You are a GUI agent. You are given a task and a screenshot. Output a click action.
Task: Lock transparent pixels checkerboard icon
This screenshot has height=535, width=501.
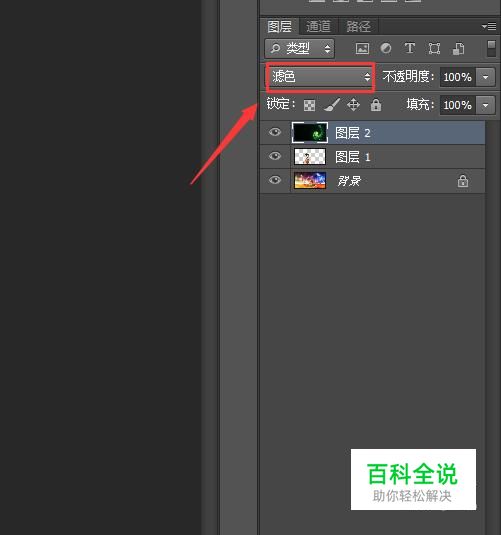[x=309, y=105]
